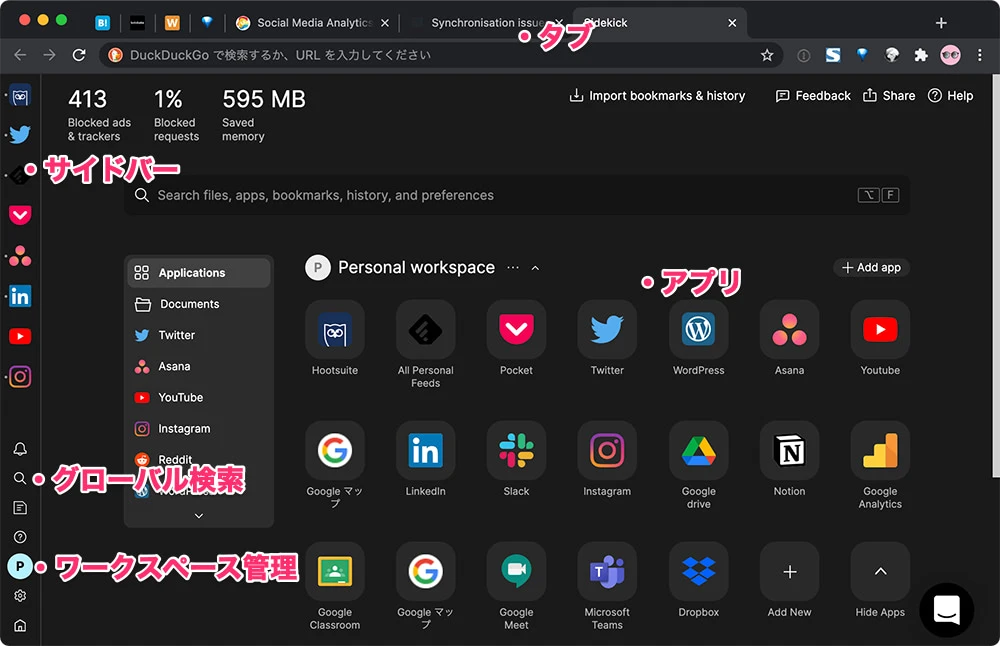1000x646 pixels.
Task: Open Personal workspace three-dot menu
Action: [513, 268]
